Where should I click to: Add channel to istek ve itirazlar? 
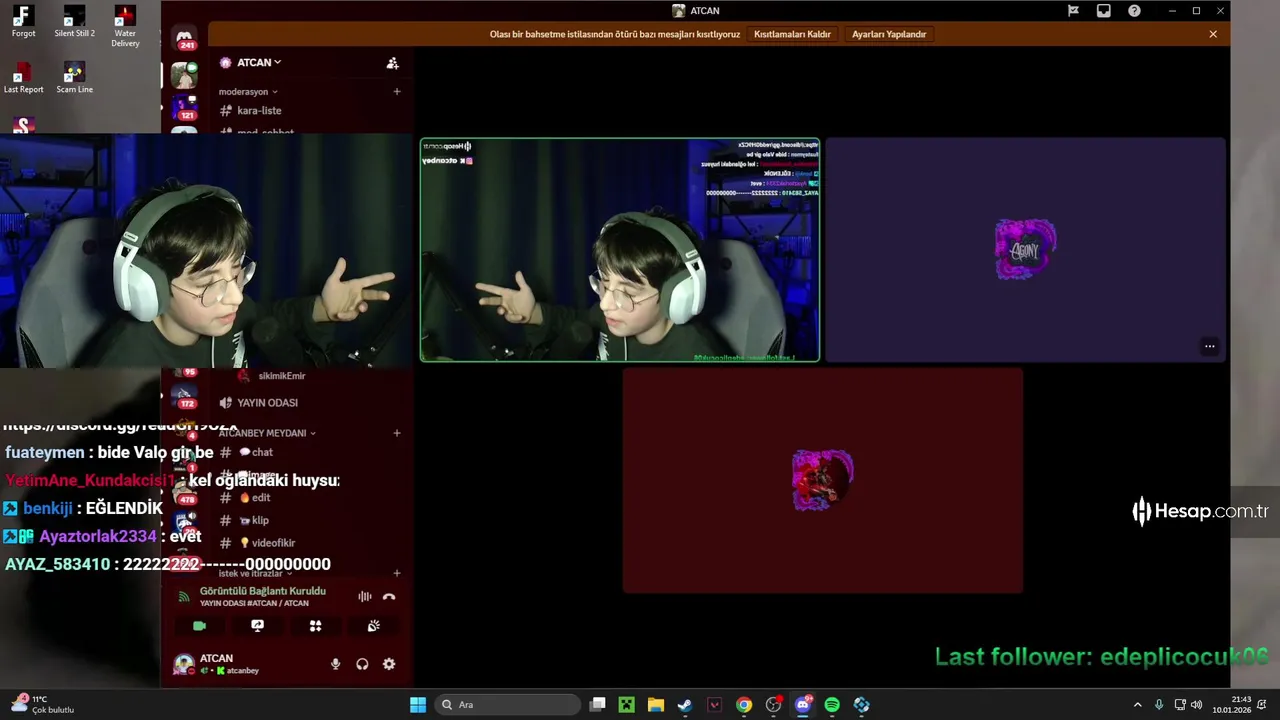pyautogui.click(x=397, y=573)
